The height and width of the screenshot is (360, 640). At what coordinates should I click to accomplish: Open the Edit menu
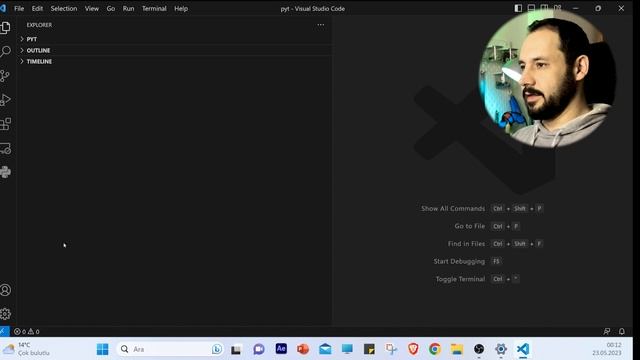(37, 9)
